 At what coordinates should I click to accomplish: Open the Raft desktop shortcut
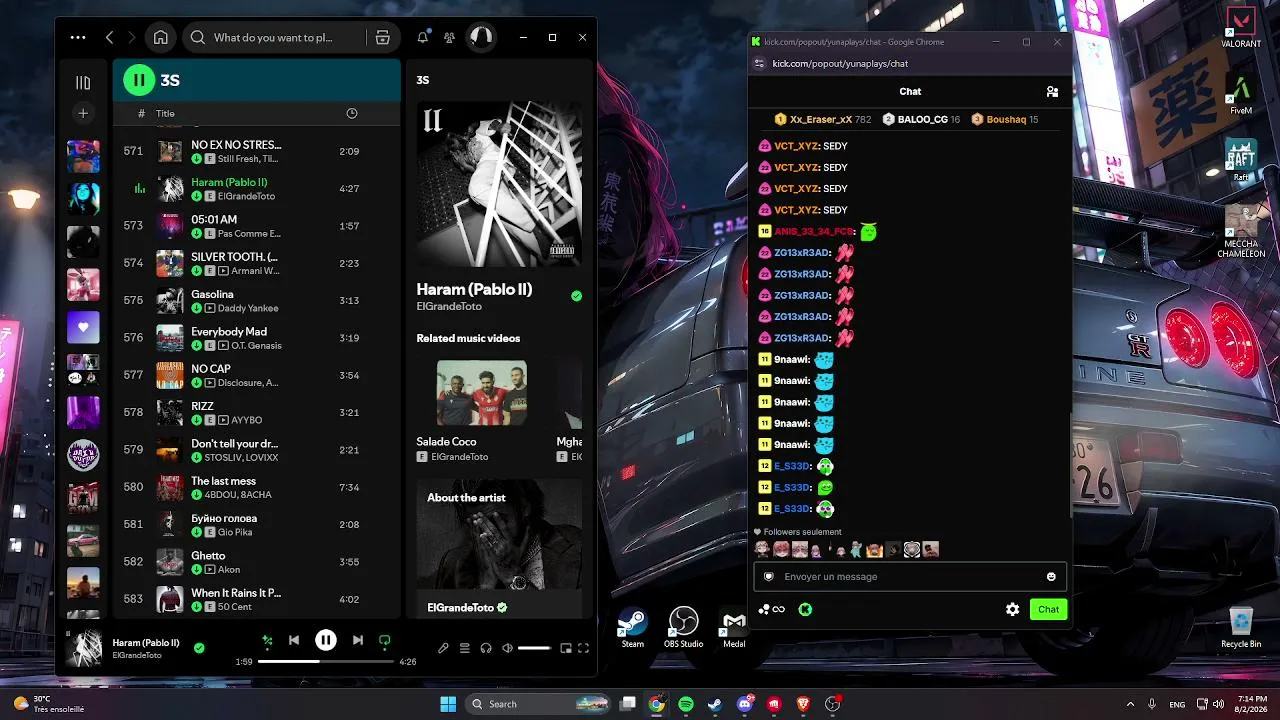pyautogui.click(x=1241, y=161)
